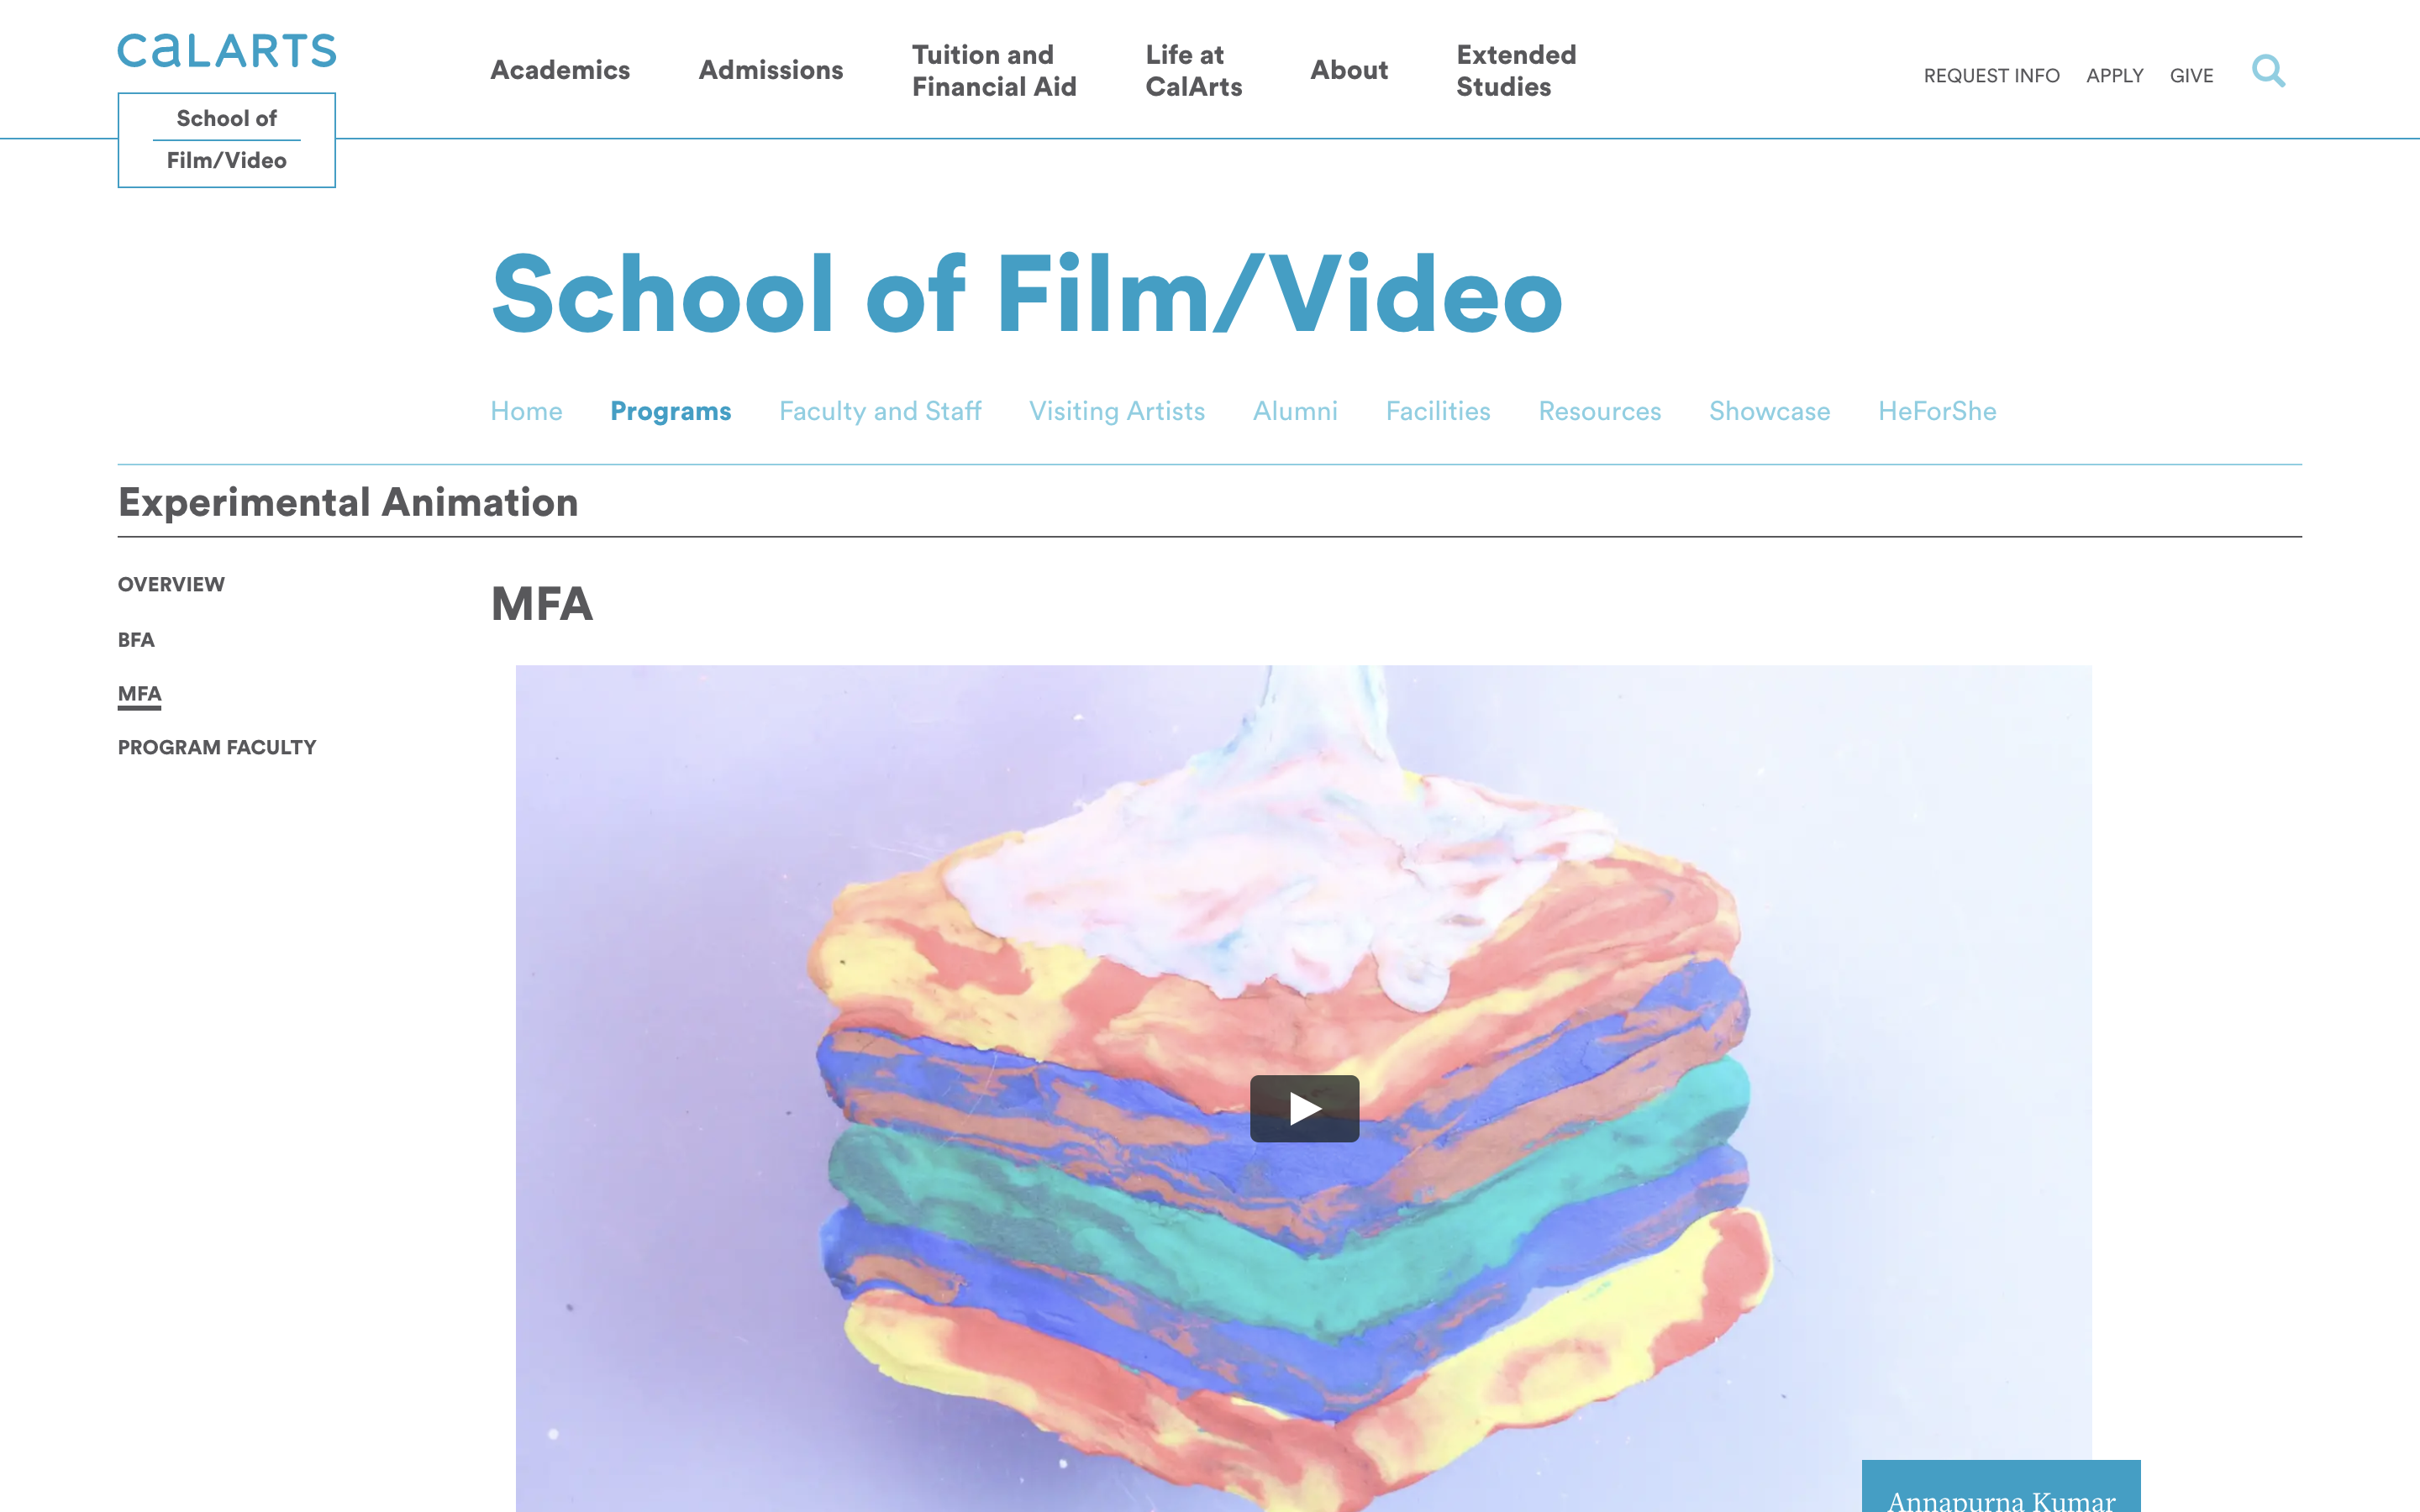Open PROGRAM FACULTY sidebar link
The image size is (2420, 1512).
coord(217,748)
